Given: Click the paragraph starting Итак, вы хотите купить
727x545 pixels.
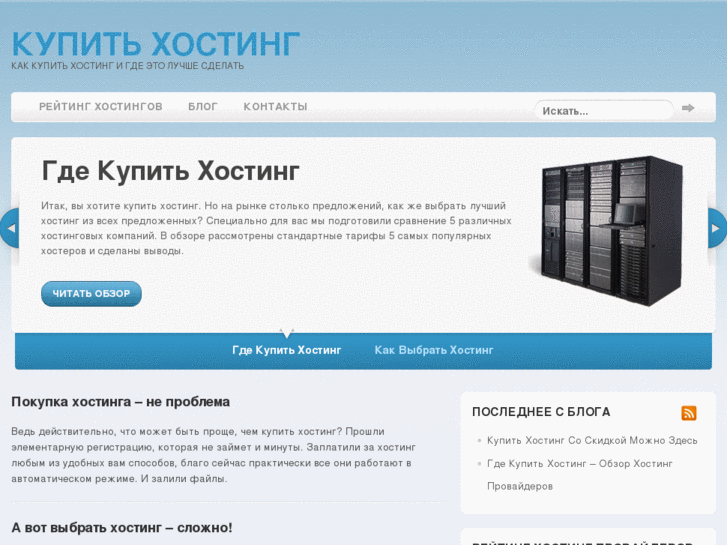Looking at the screenshot, I should click(x=276, y=228).
